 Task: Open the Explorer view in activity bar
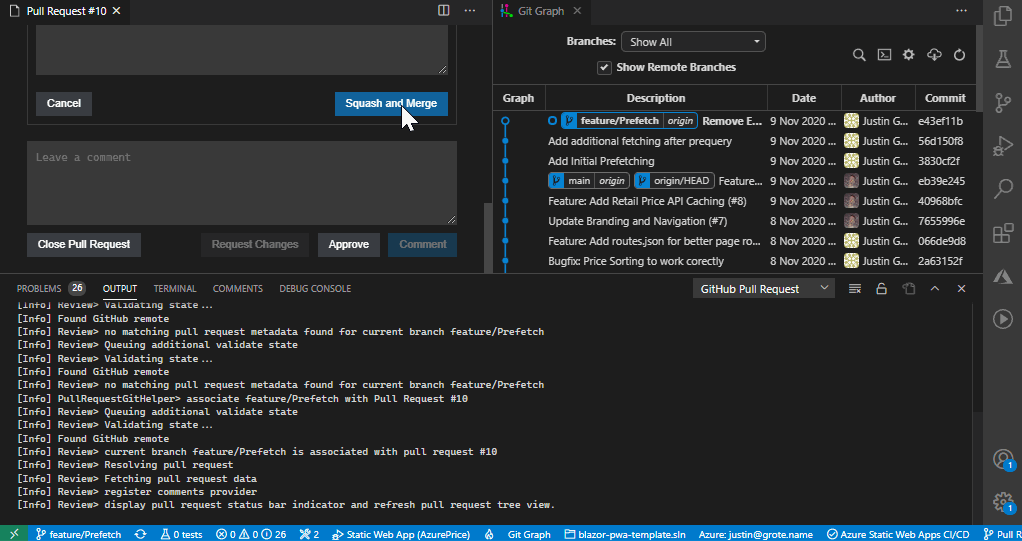(1002, 16)
